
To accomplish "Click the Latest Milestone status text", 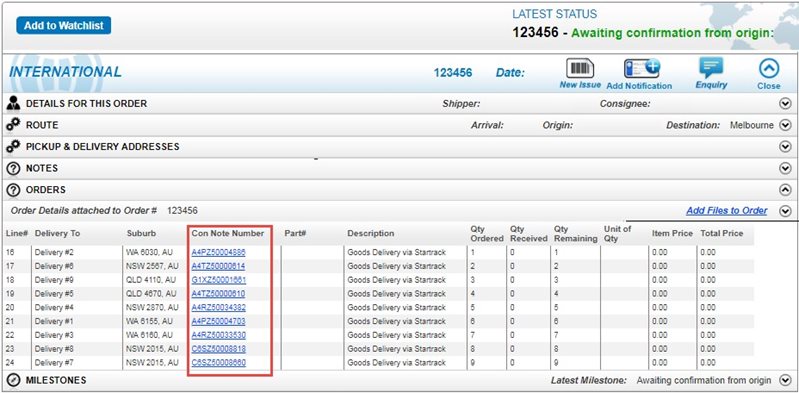I will (704, 380).
